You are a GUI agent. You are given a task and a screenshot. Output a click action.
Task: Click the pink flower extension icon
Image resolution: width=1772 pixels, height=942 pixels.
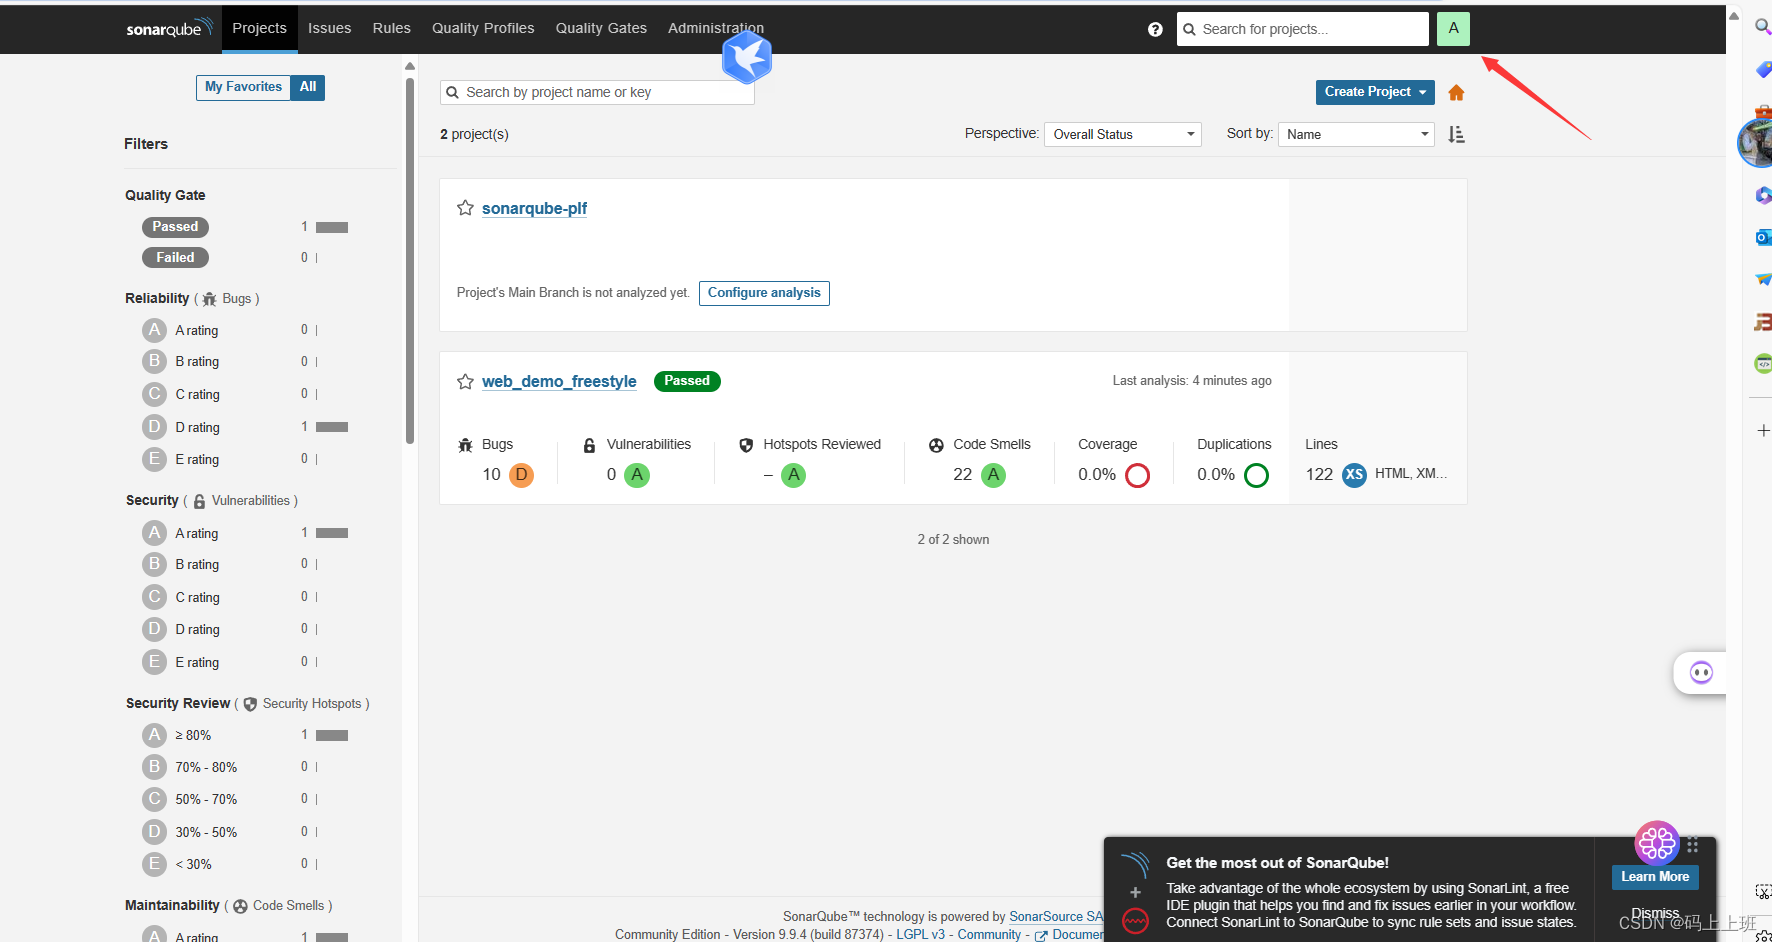point(1657,843)
